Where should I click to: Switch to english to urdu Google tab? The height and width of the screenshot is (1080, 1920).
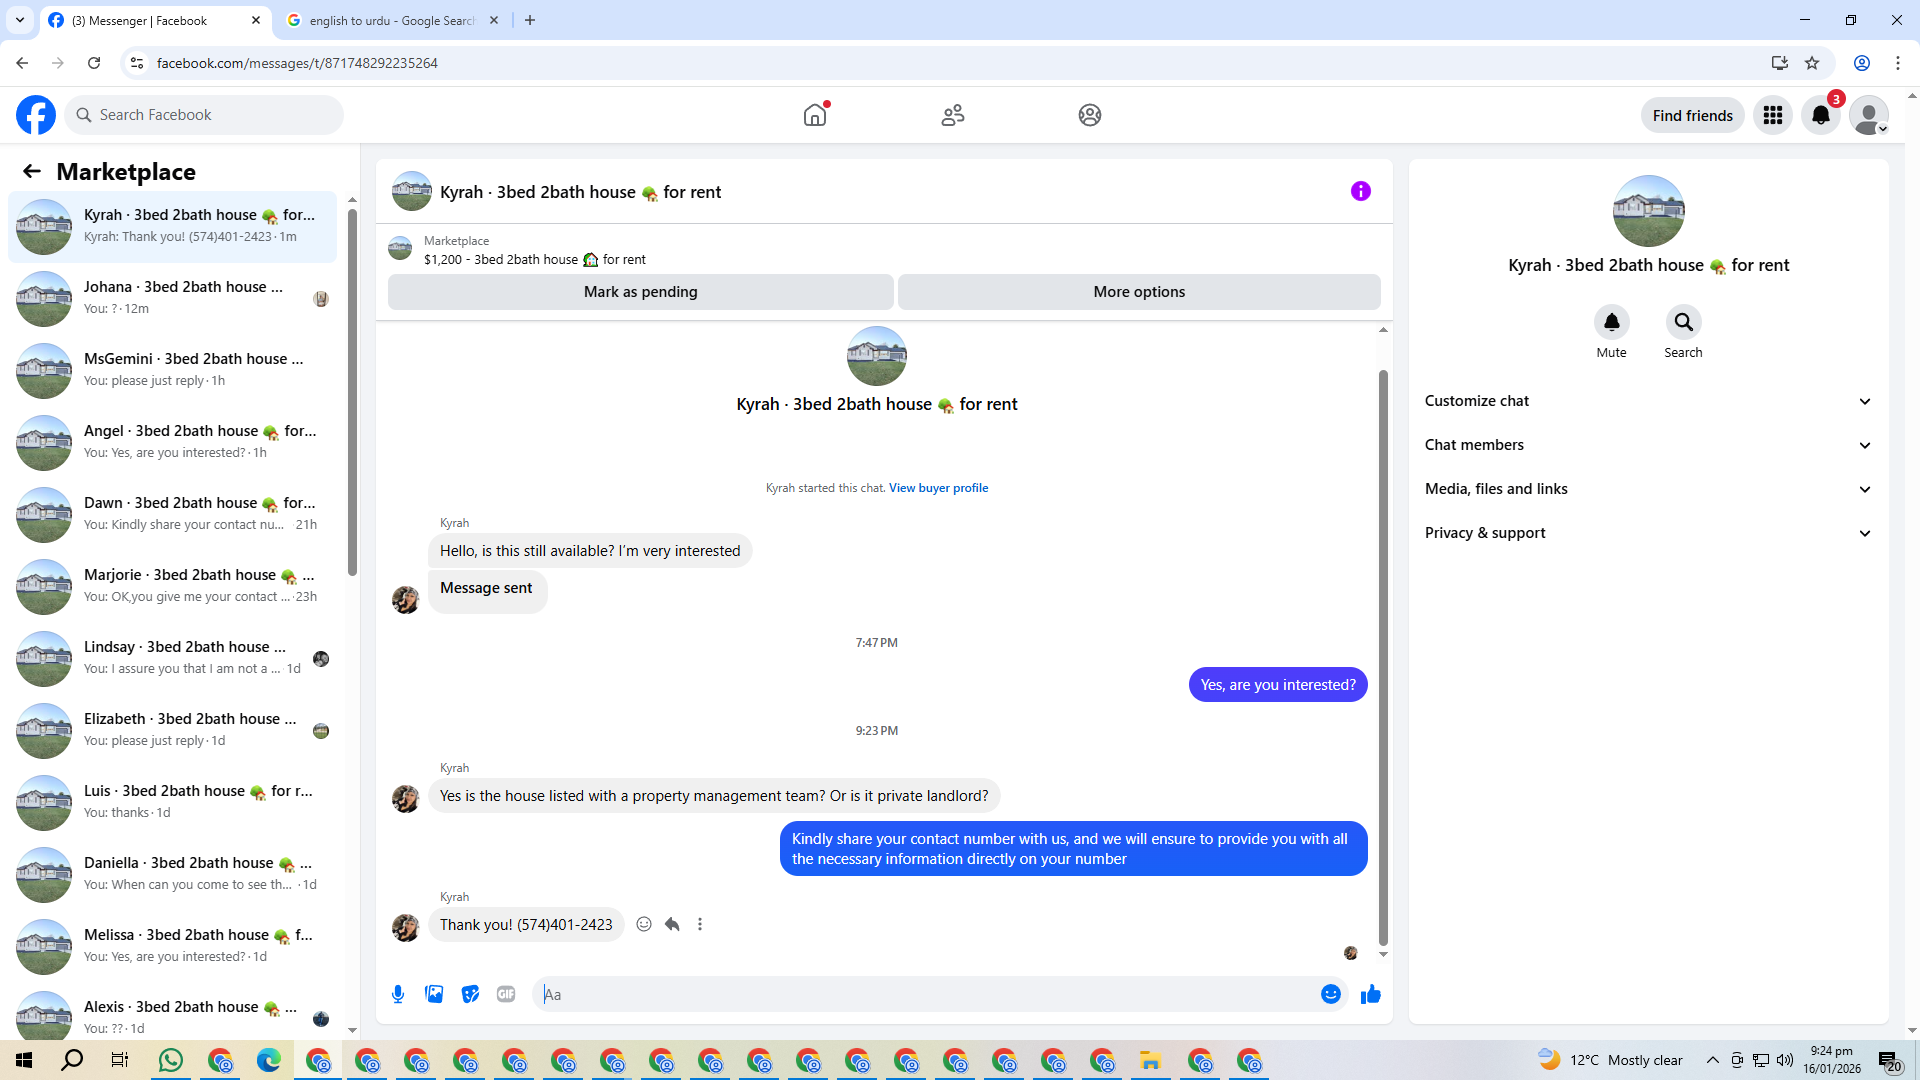tap(392, 20)
